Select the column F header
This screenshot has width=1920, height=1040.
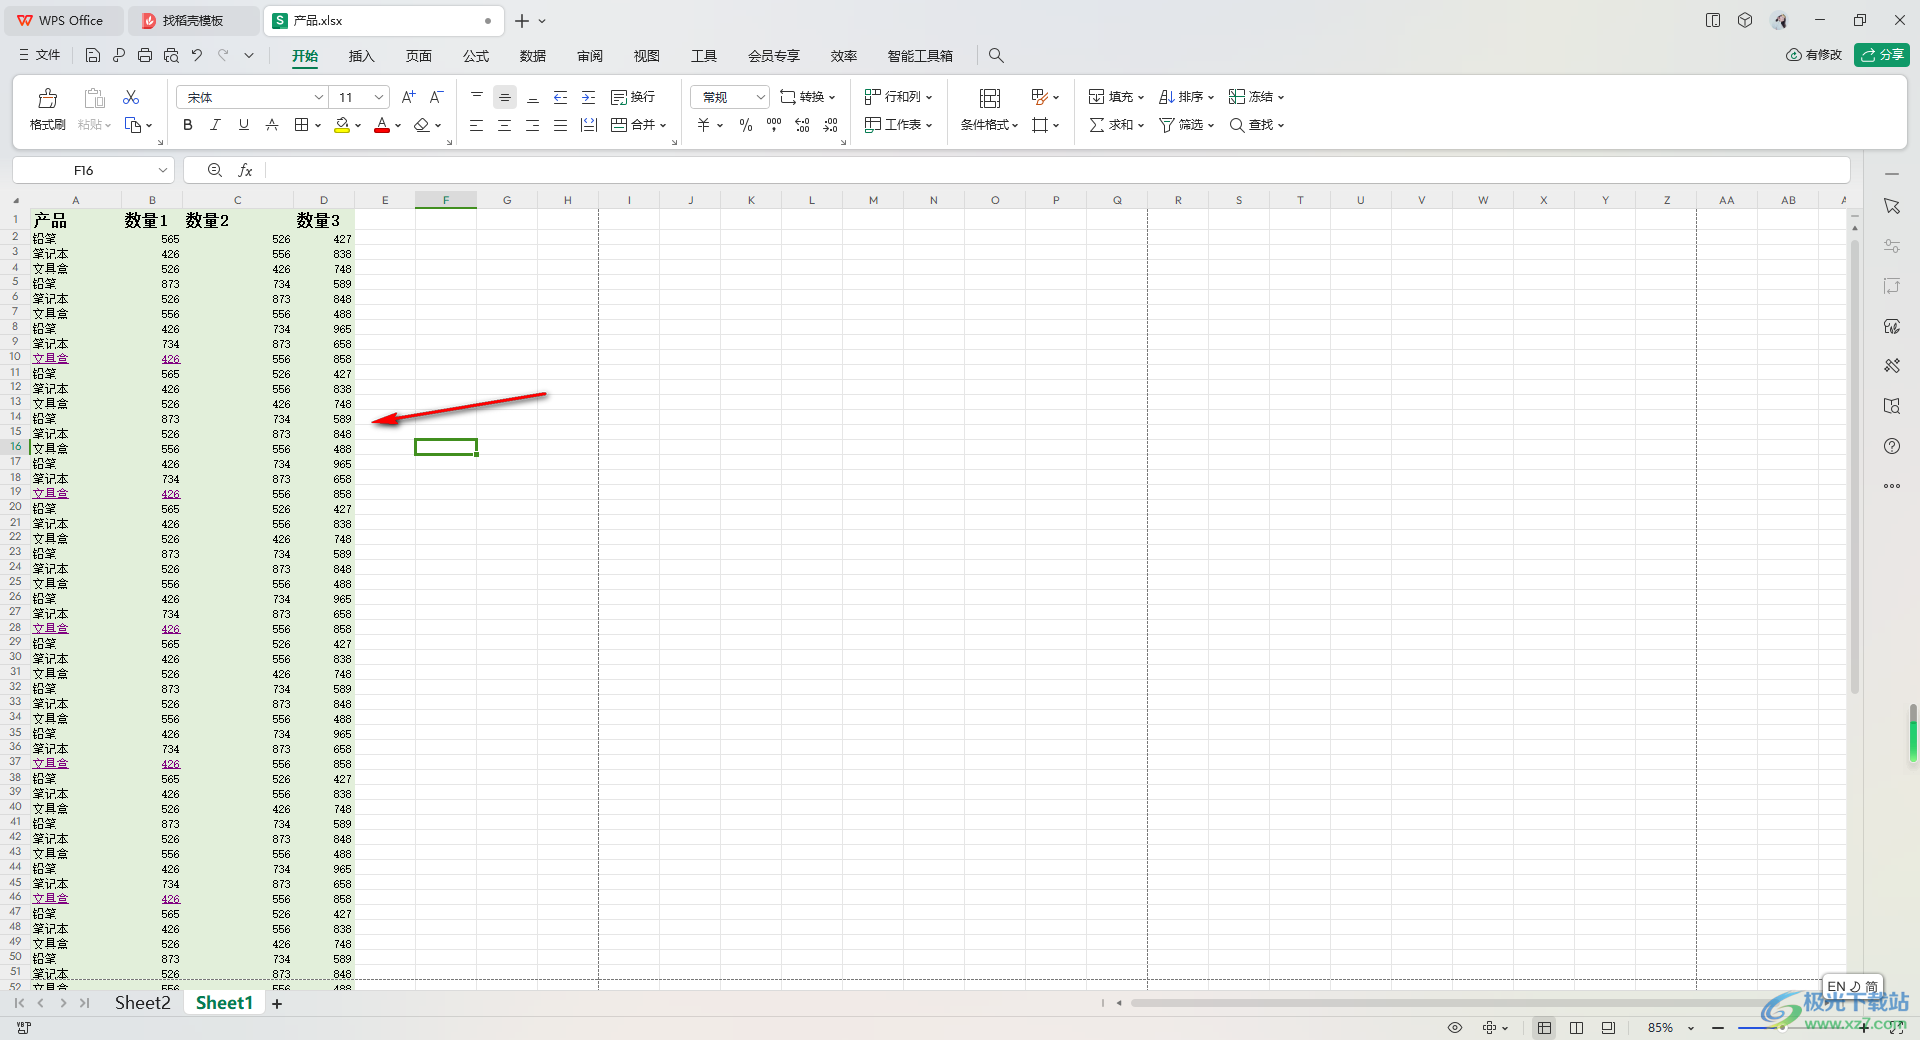[x=446, y=200]
